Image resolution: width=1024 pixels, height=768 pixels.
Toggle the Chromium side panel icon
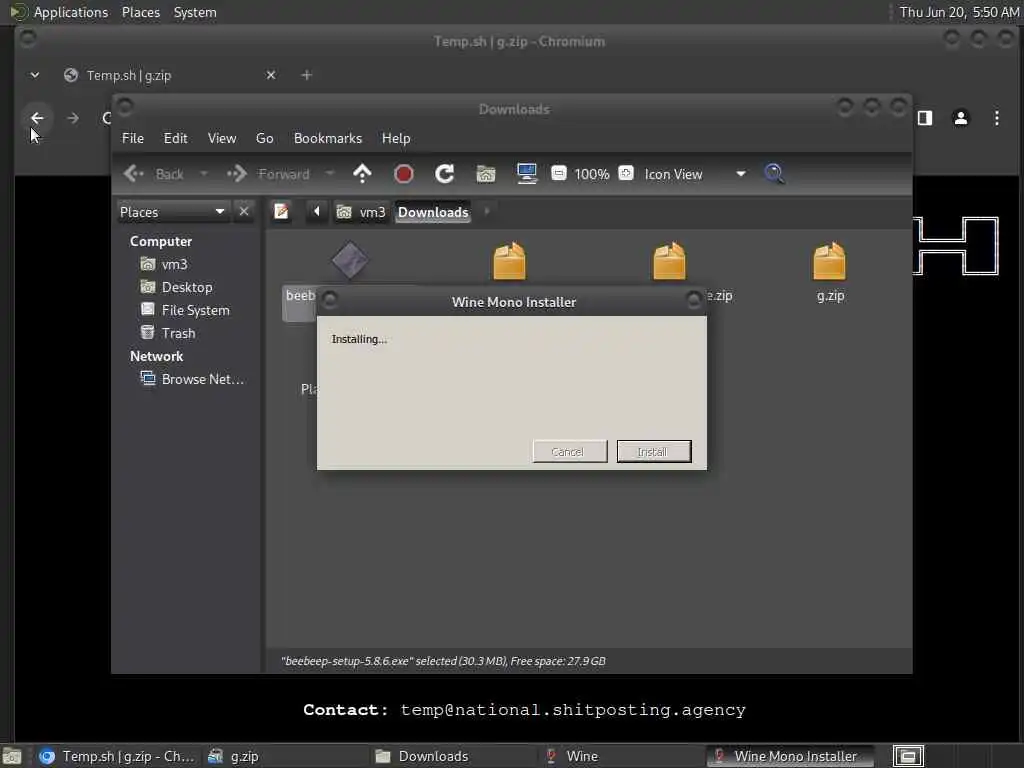point(925,118)
